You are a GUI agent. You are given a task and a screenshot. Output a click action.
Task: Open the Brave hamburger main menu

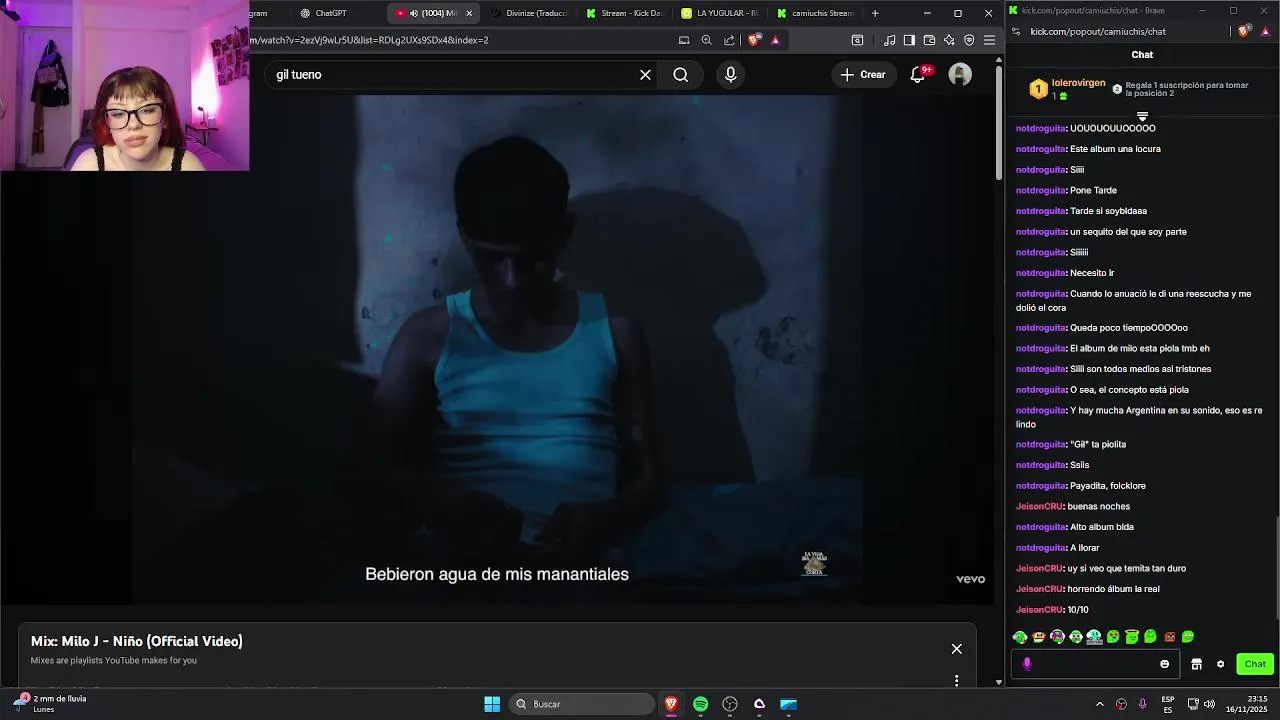coord(989,40)
